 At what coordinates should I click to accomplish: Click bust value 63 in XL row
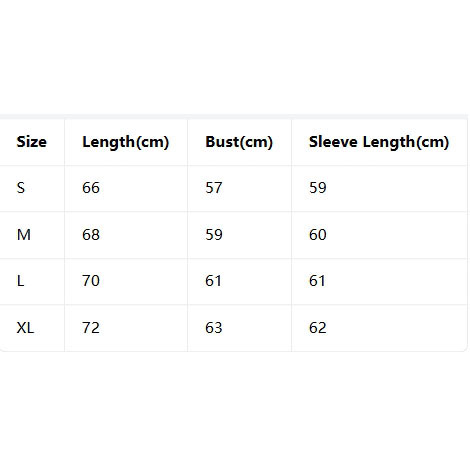click(x=214, y=328)
